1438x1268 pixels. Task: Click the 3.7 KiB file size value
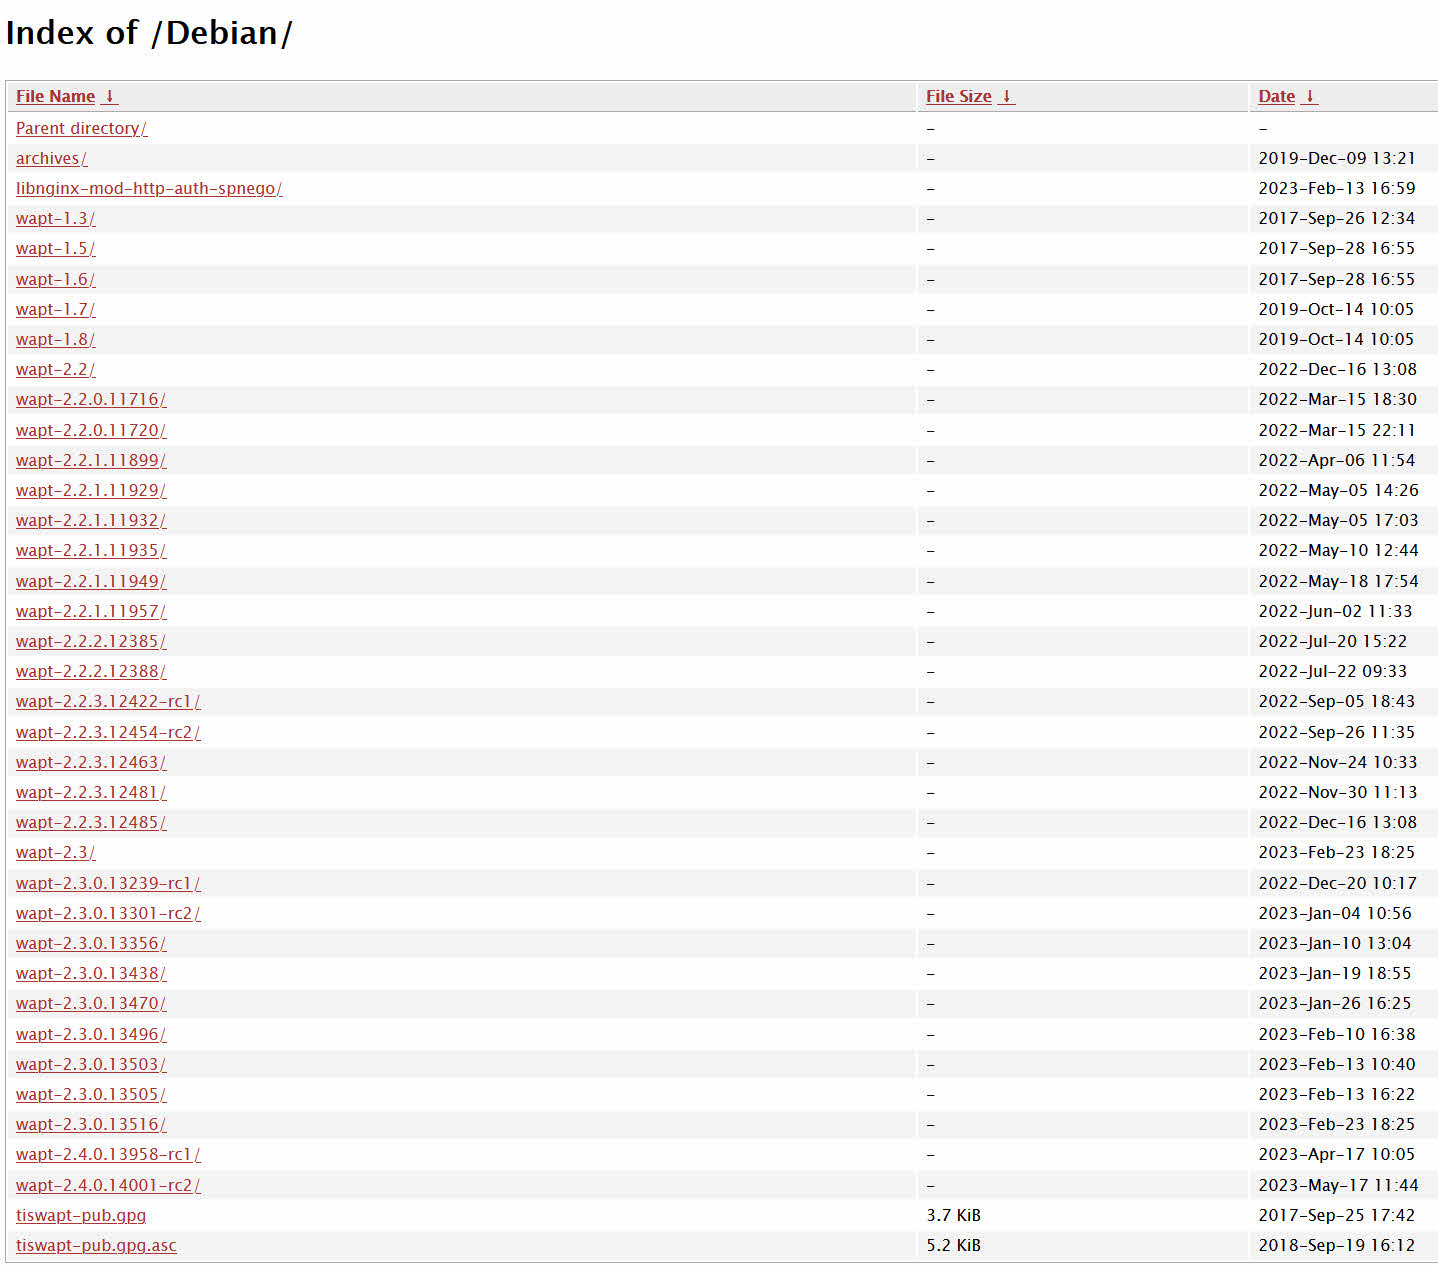pyautogui.click(x=953, y=1215)
